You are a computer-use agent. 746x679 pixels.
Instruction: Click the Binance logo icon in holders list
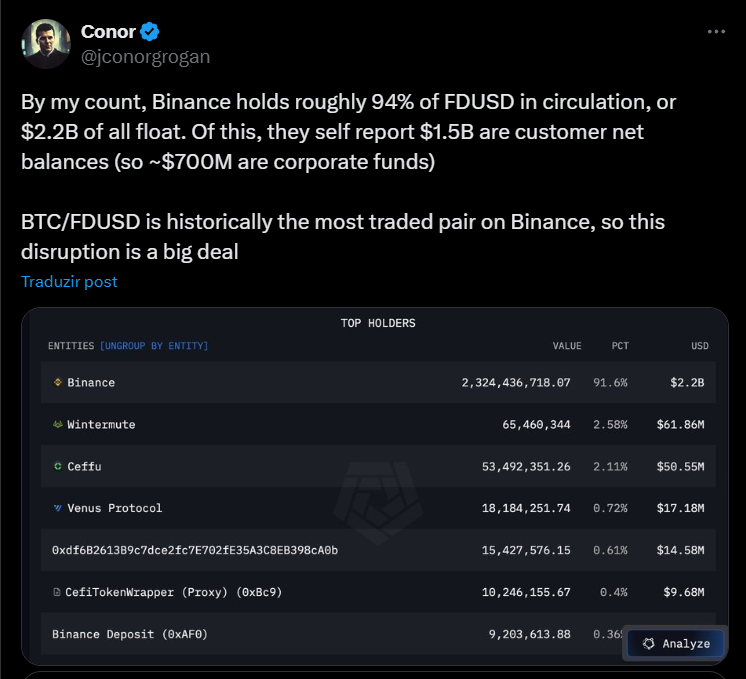pos(58,382)
